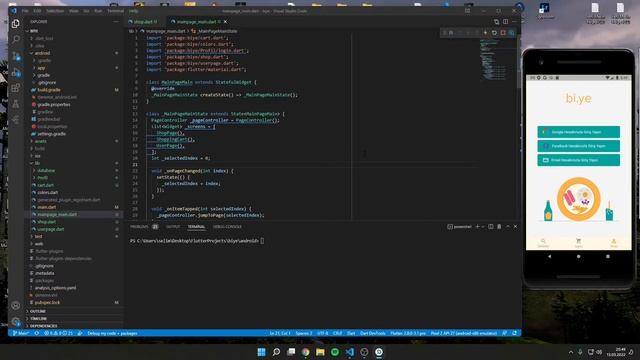Viewport: 640px width, 360px height.
Task: Click the editor minimap
Action: pyautogui.click(x=494, y=59)
